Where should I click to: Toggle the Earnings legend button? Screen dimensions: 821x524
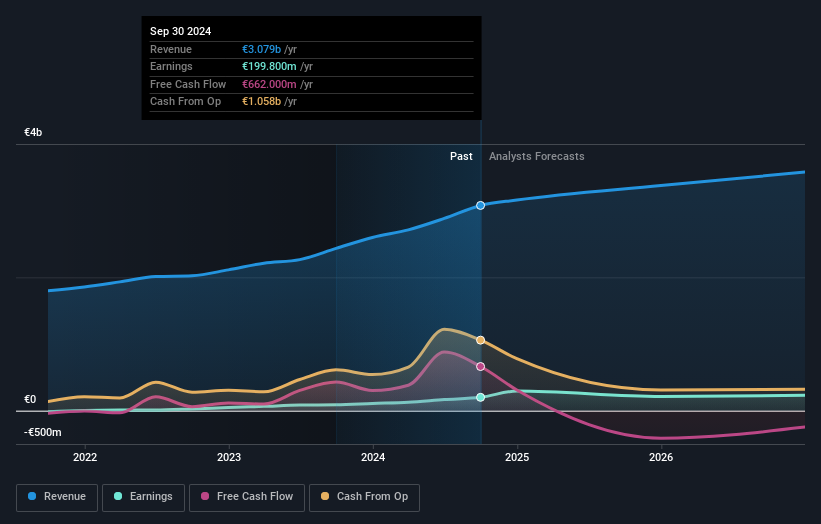[143, 497]
